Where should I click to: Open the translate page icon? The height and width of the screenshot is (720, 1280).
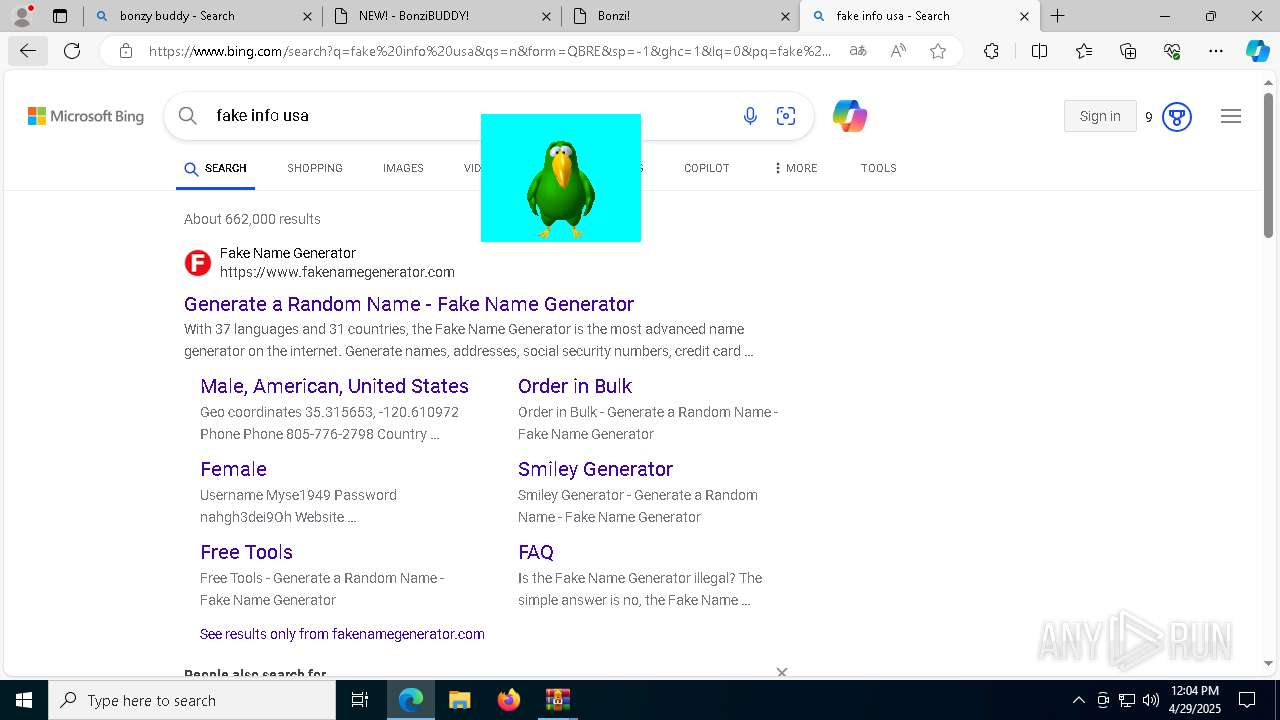pyautogui.click(x=857, y=51)
